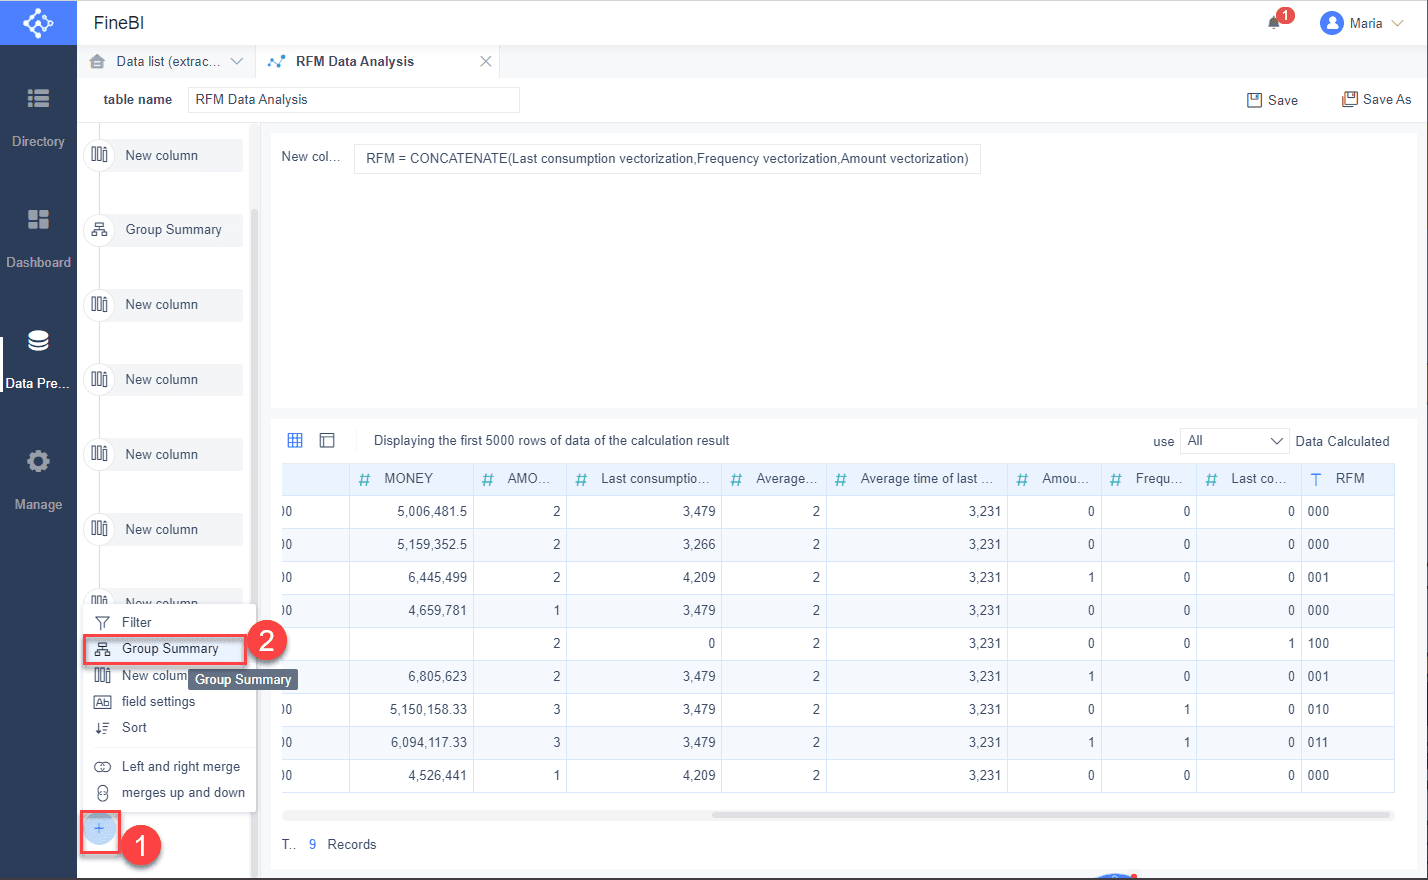The height and width of the screenshot is (880, 1428).
Task: Click the Data Calculated status text
Action: pyautogui.click(x=1342, y=441)
